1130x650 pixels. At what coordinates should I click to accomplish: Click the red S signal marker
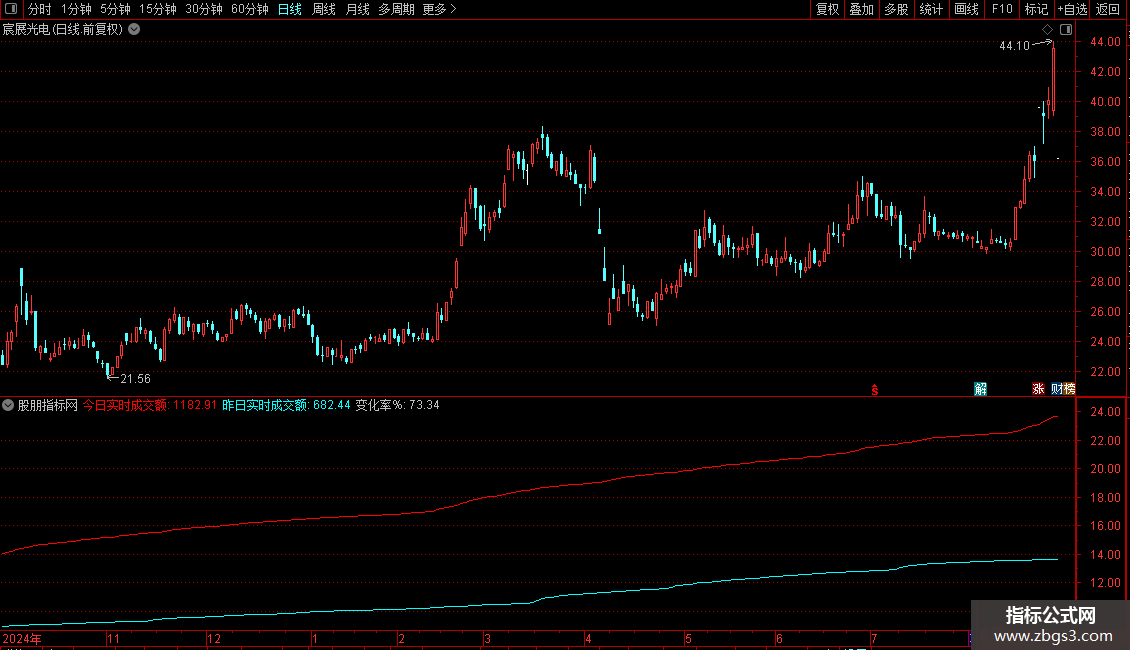[x=875, y=390]
